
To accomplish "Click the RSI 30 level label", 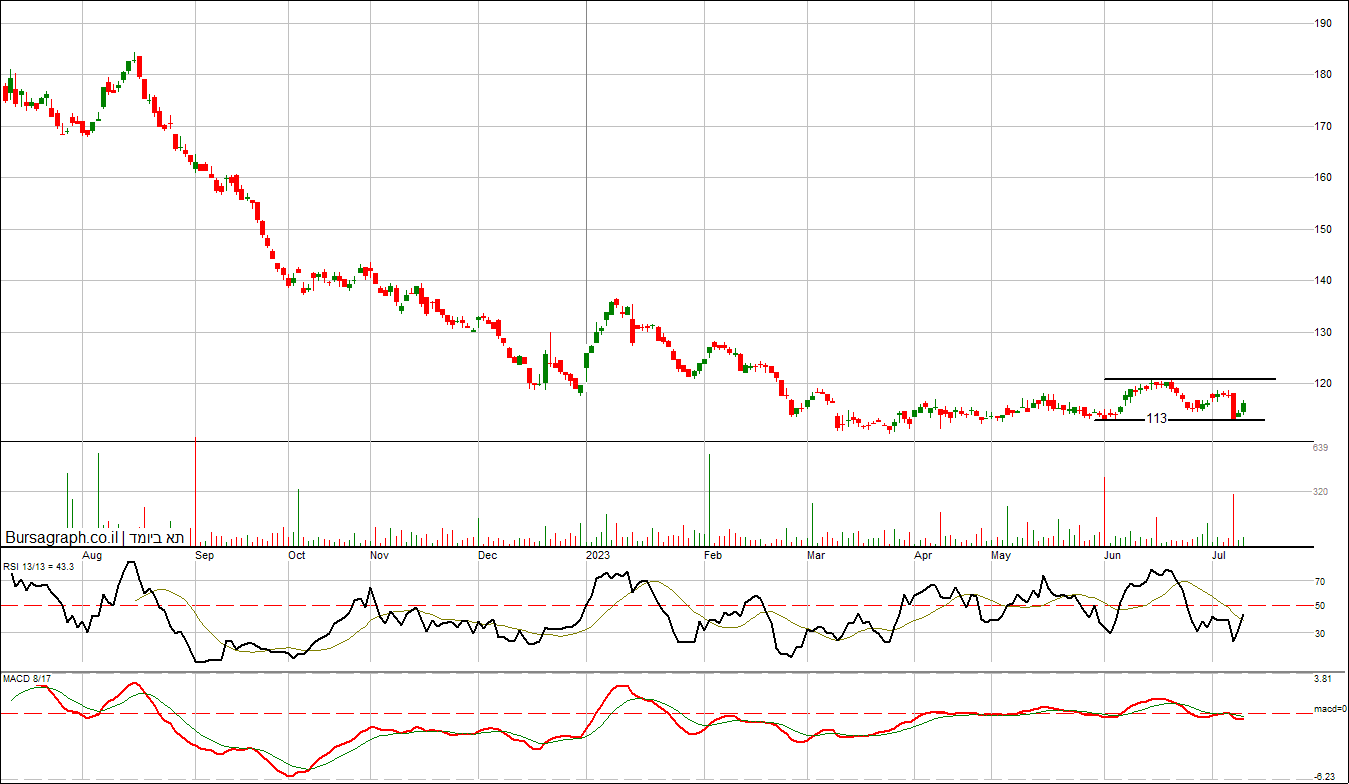I will pos(1320,634).
